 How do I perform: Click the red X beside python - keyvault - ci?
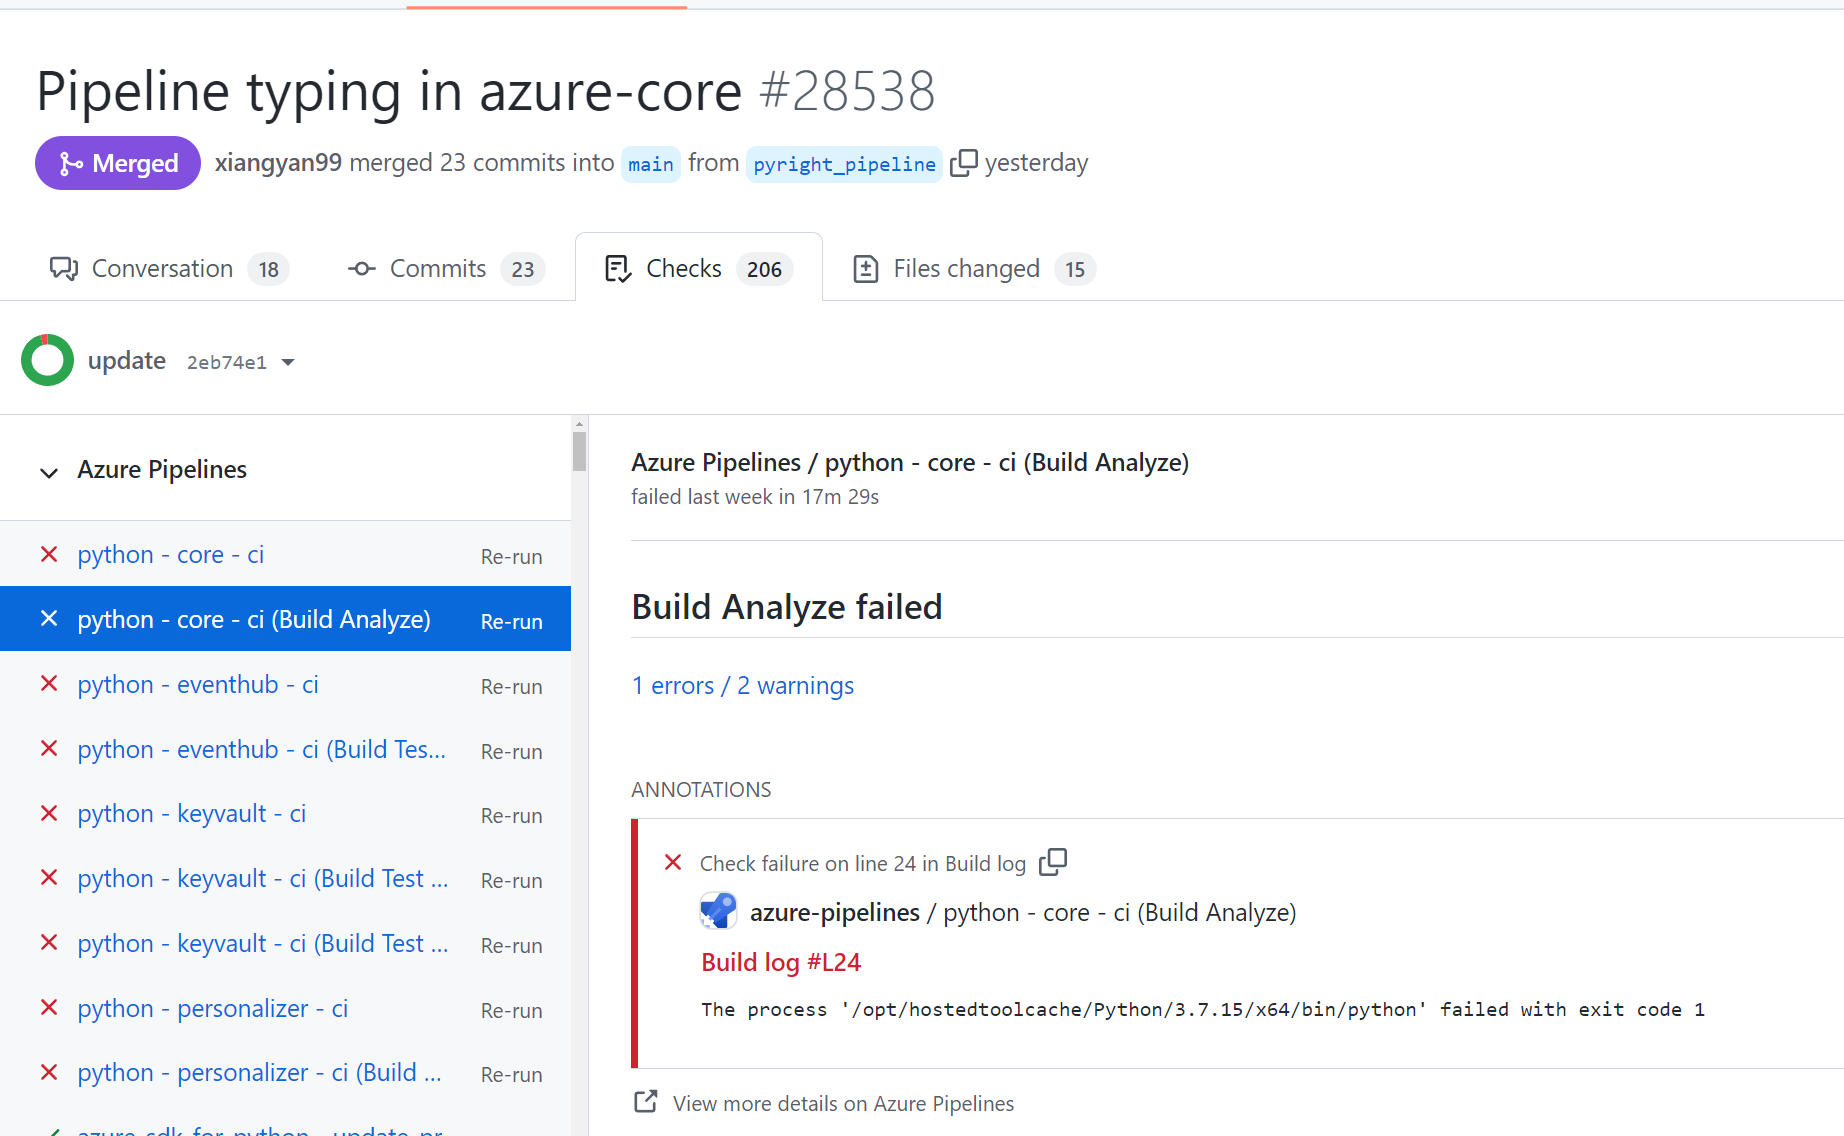(x=49, y=813)
